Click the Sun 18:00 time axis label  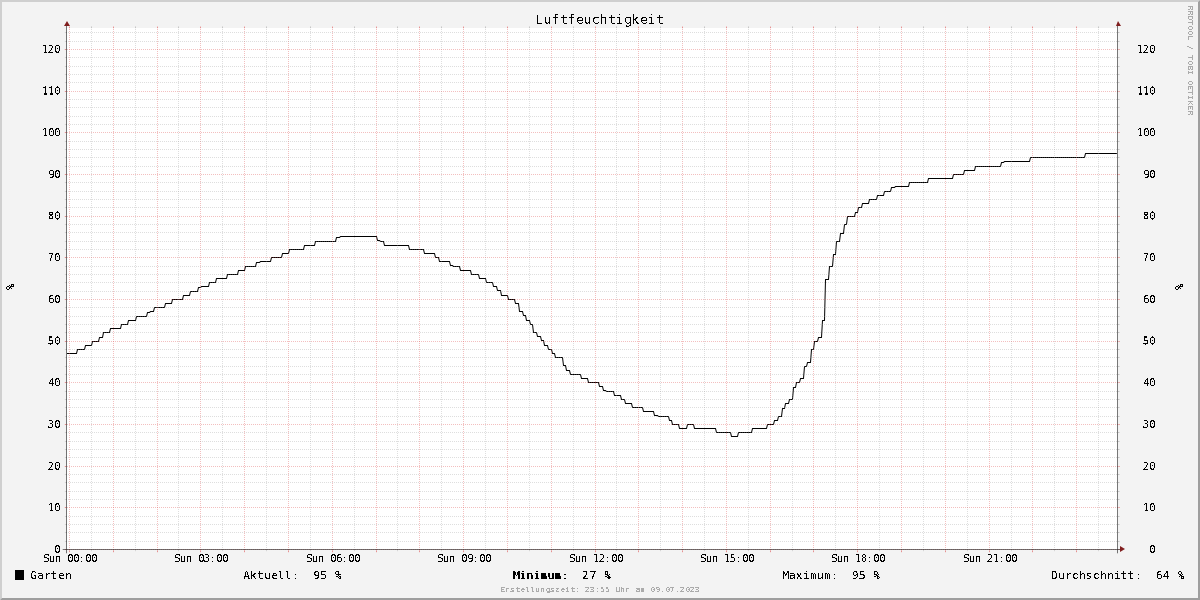tap(859, 558)
